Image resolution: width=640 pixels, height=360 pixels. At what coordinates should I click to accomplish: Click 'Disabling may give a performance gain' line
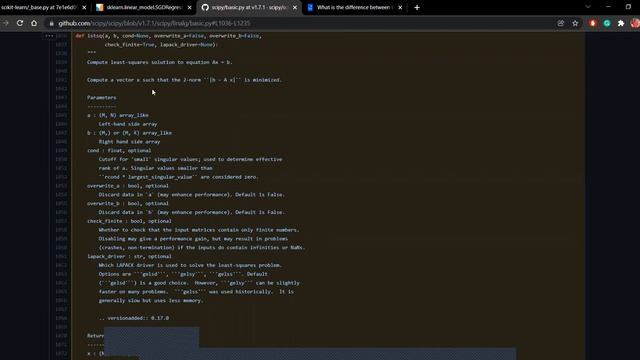pyautogui.click(x=193, y=239)
